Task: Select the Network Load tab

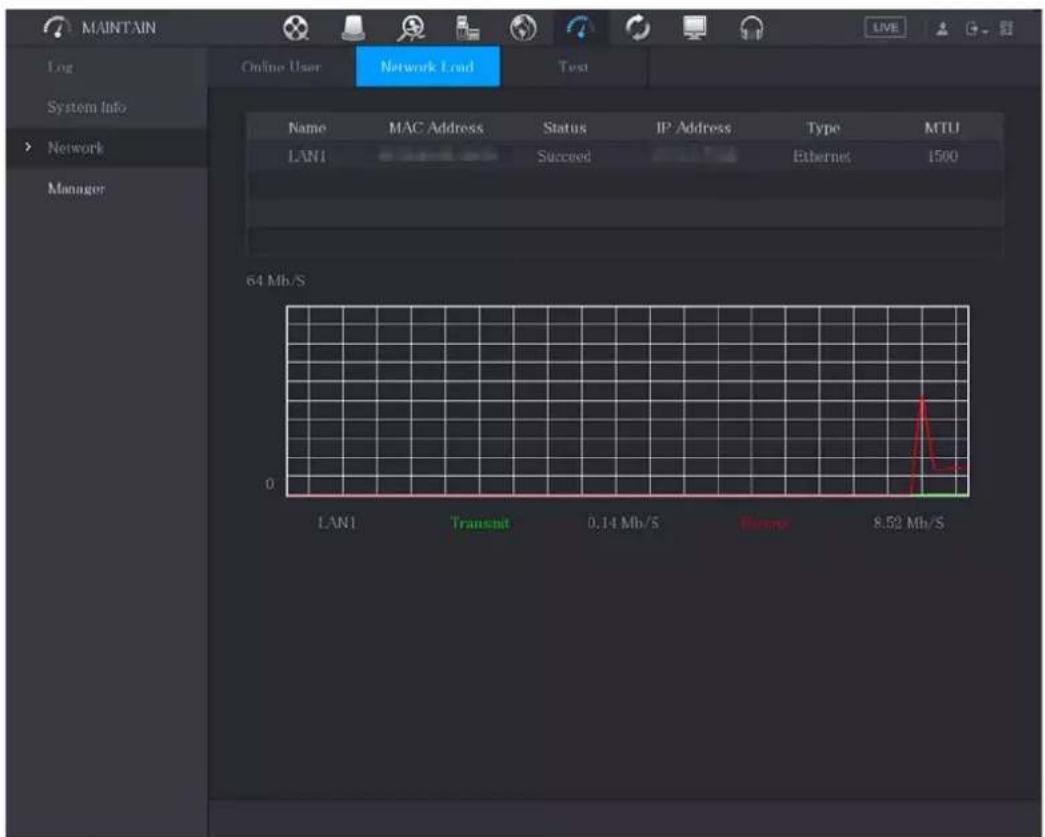Action: pyautogui.click(x=427, y=67)
